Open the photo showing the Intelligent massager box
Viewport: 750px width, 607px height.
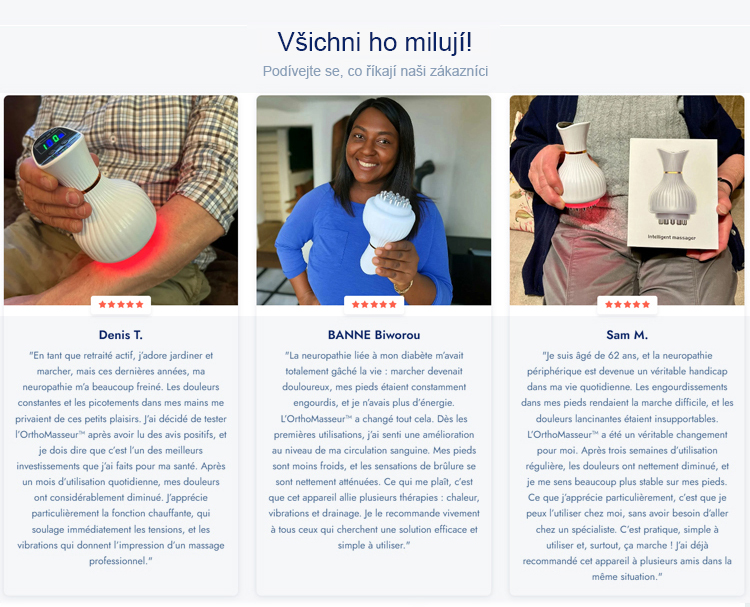coord(627,200)
